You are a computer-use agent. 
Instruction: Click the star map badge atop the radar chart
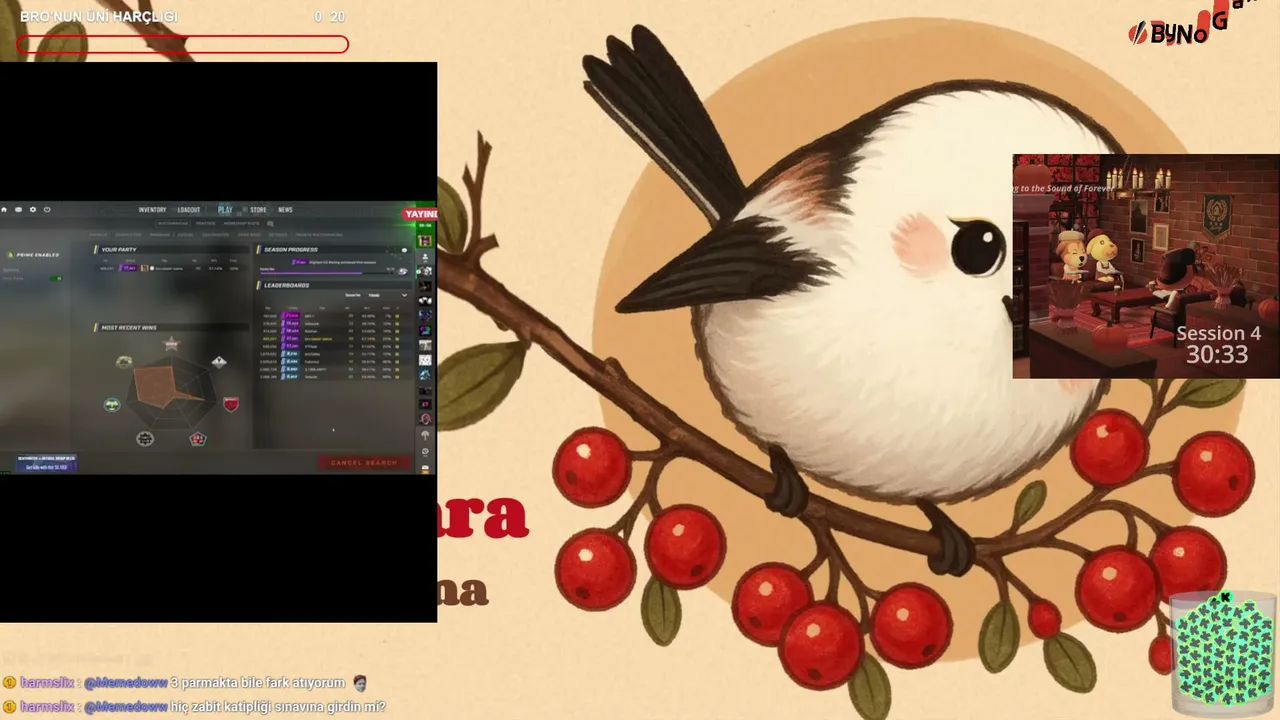point(171,344)
